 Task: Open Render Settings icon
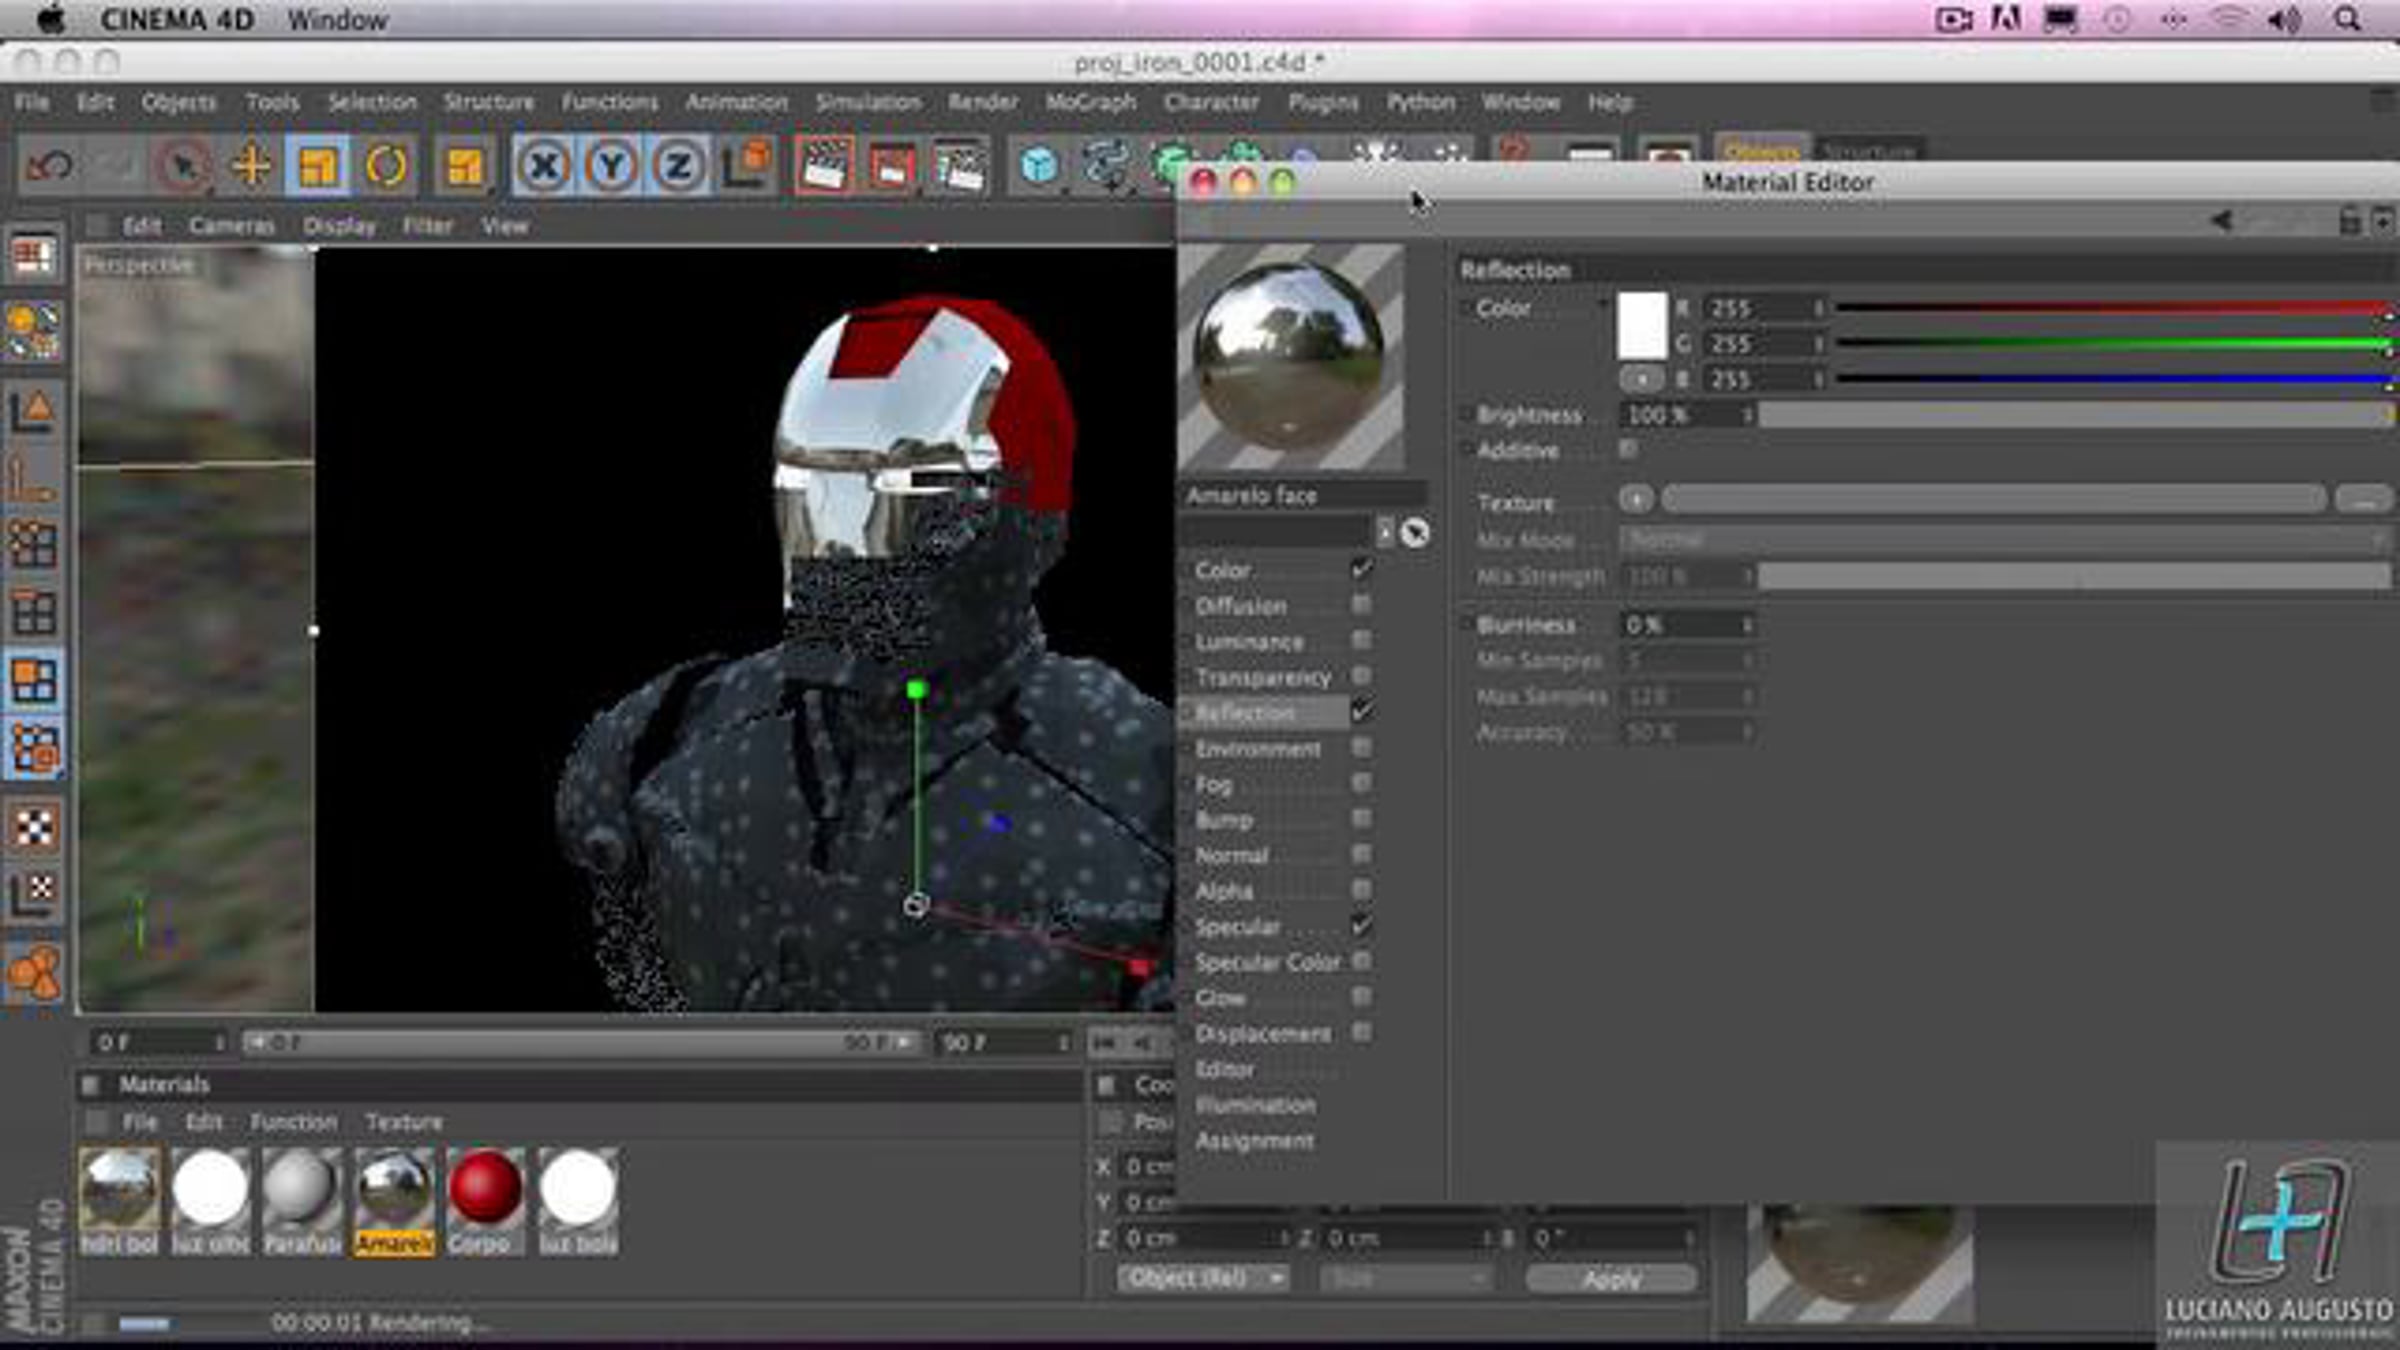959,165
